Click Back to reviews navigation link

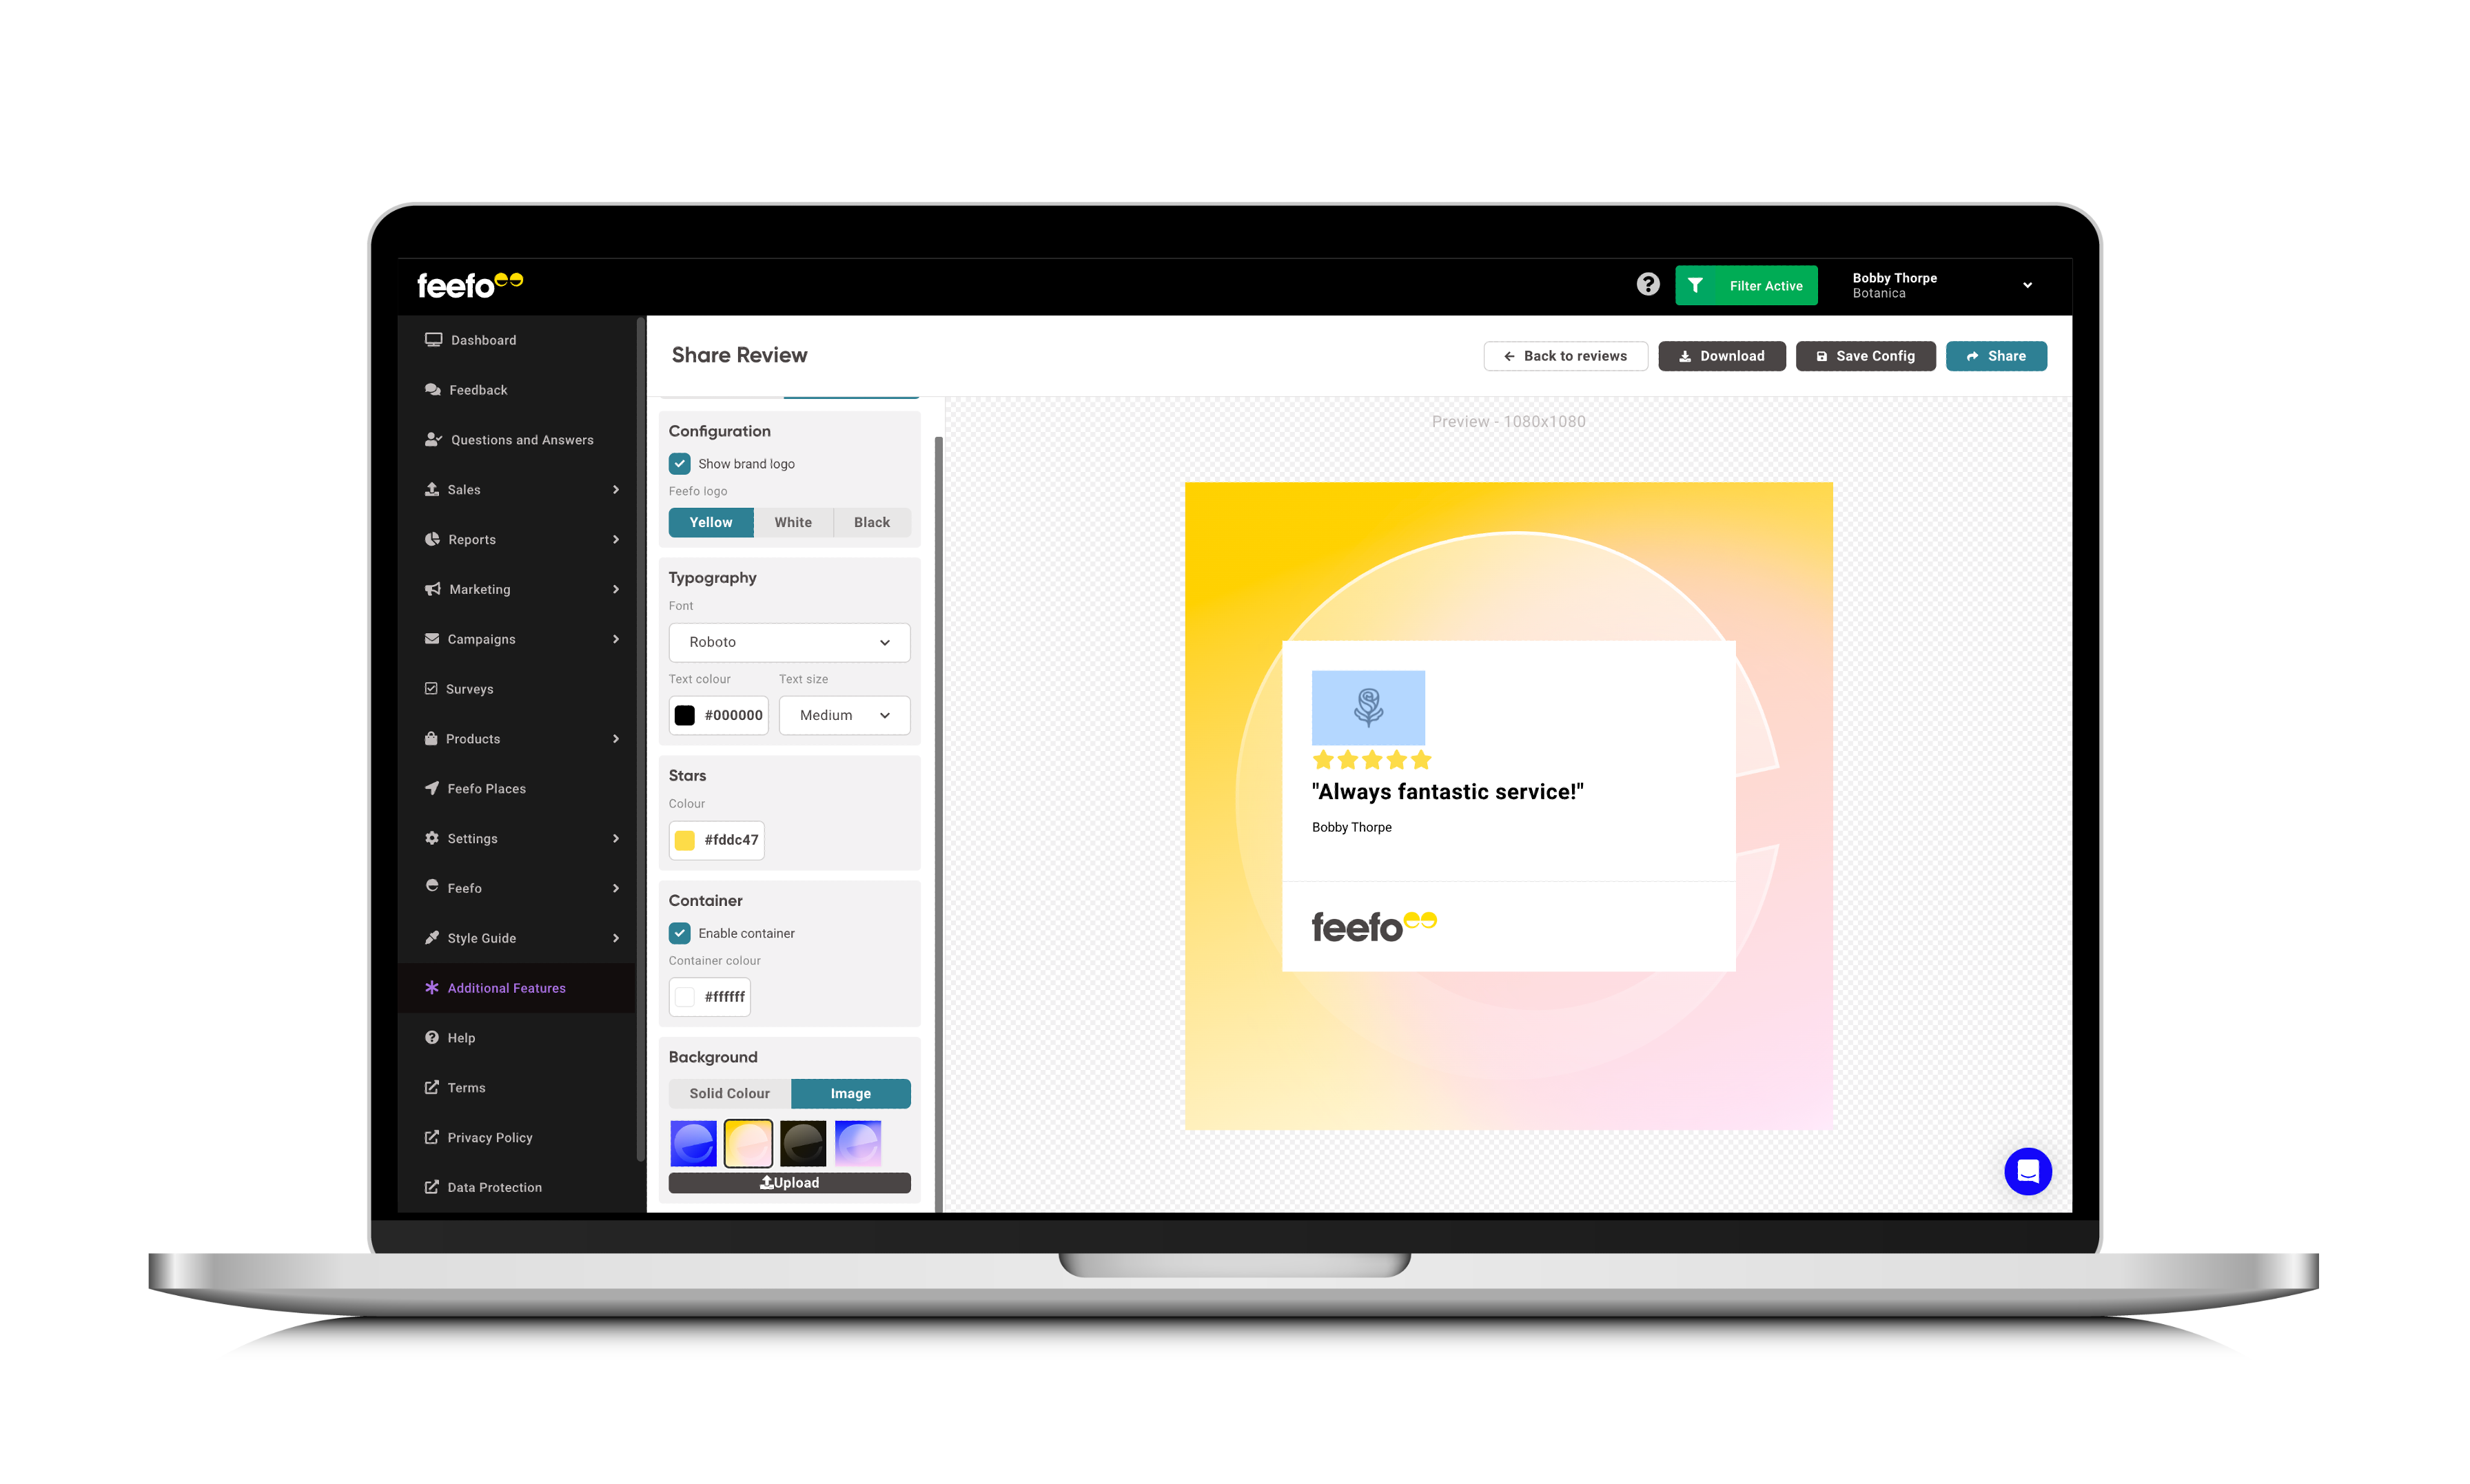[x=1563, y=355]
